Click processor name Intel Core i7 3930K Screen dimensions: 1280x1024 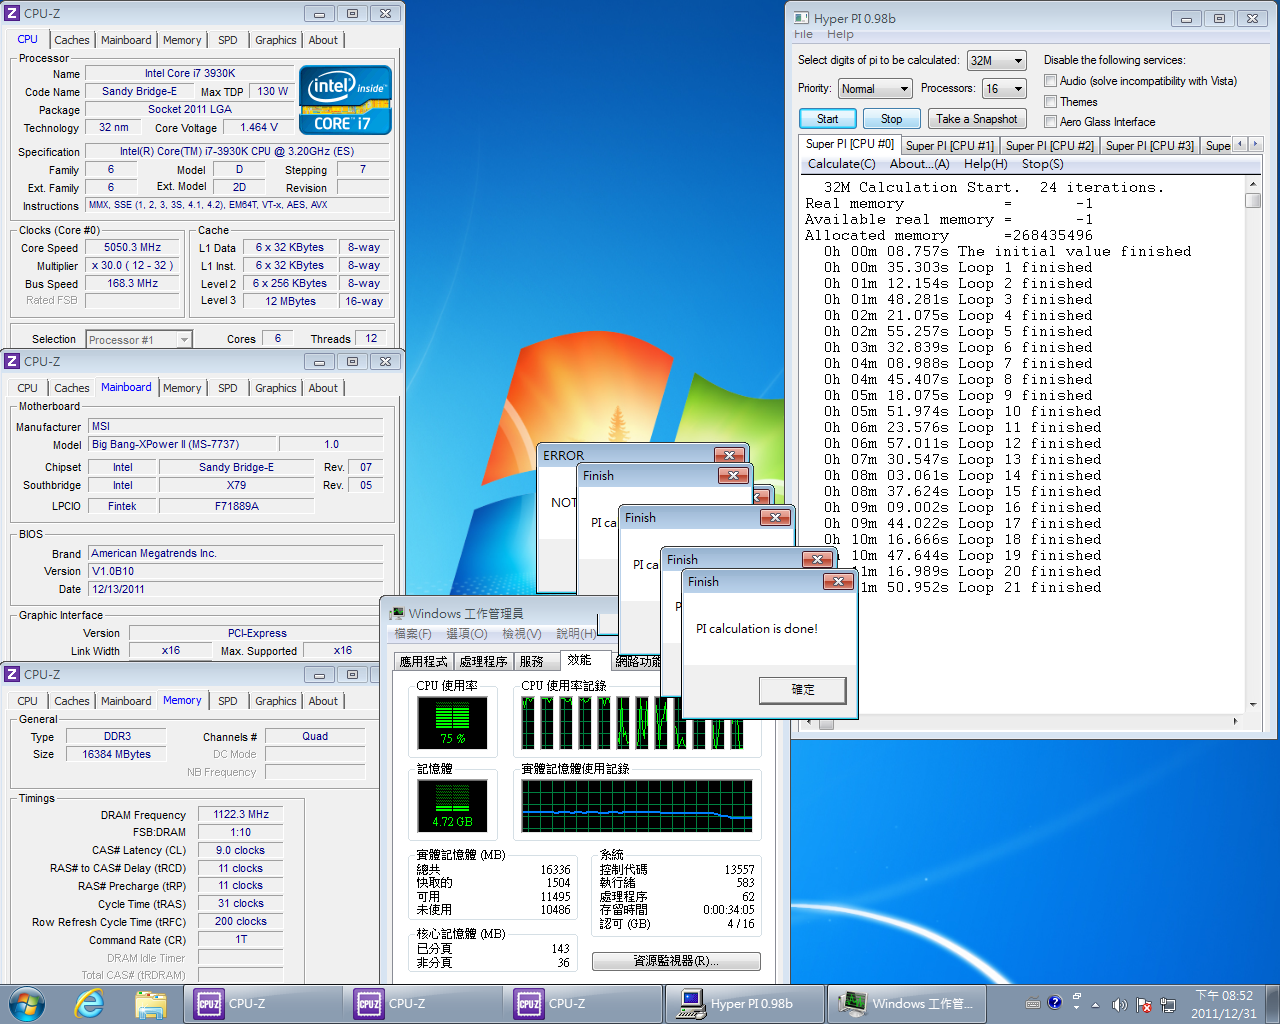pyautogui.click(x=190, y=73)
